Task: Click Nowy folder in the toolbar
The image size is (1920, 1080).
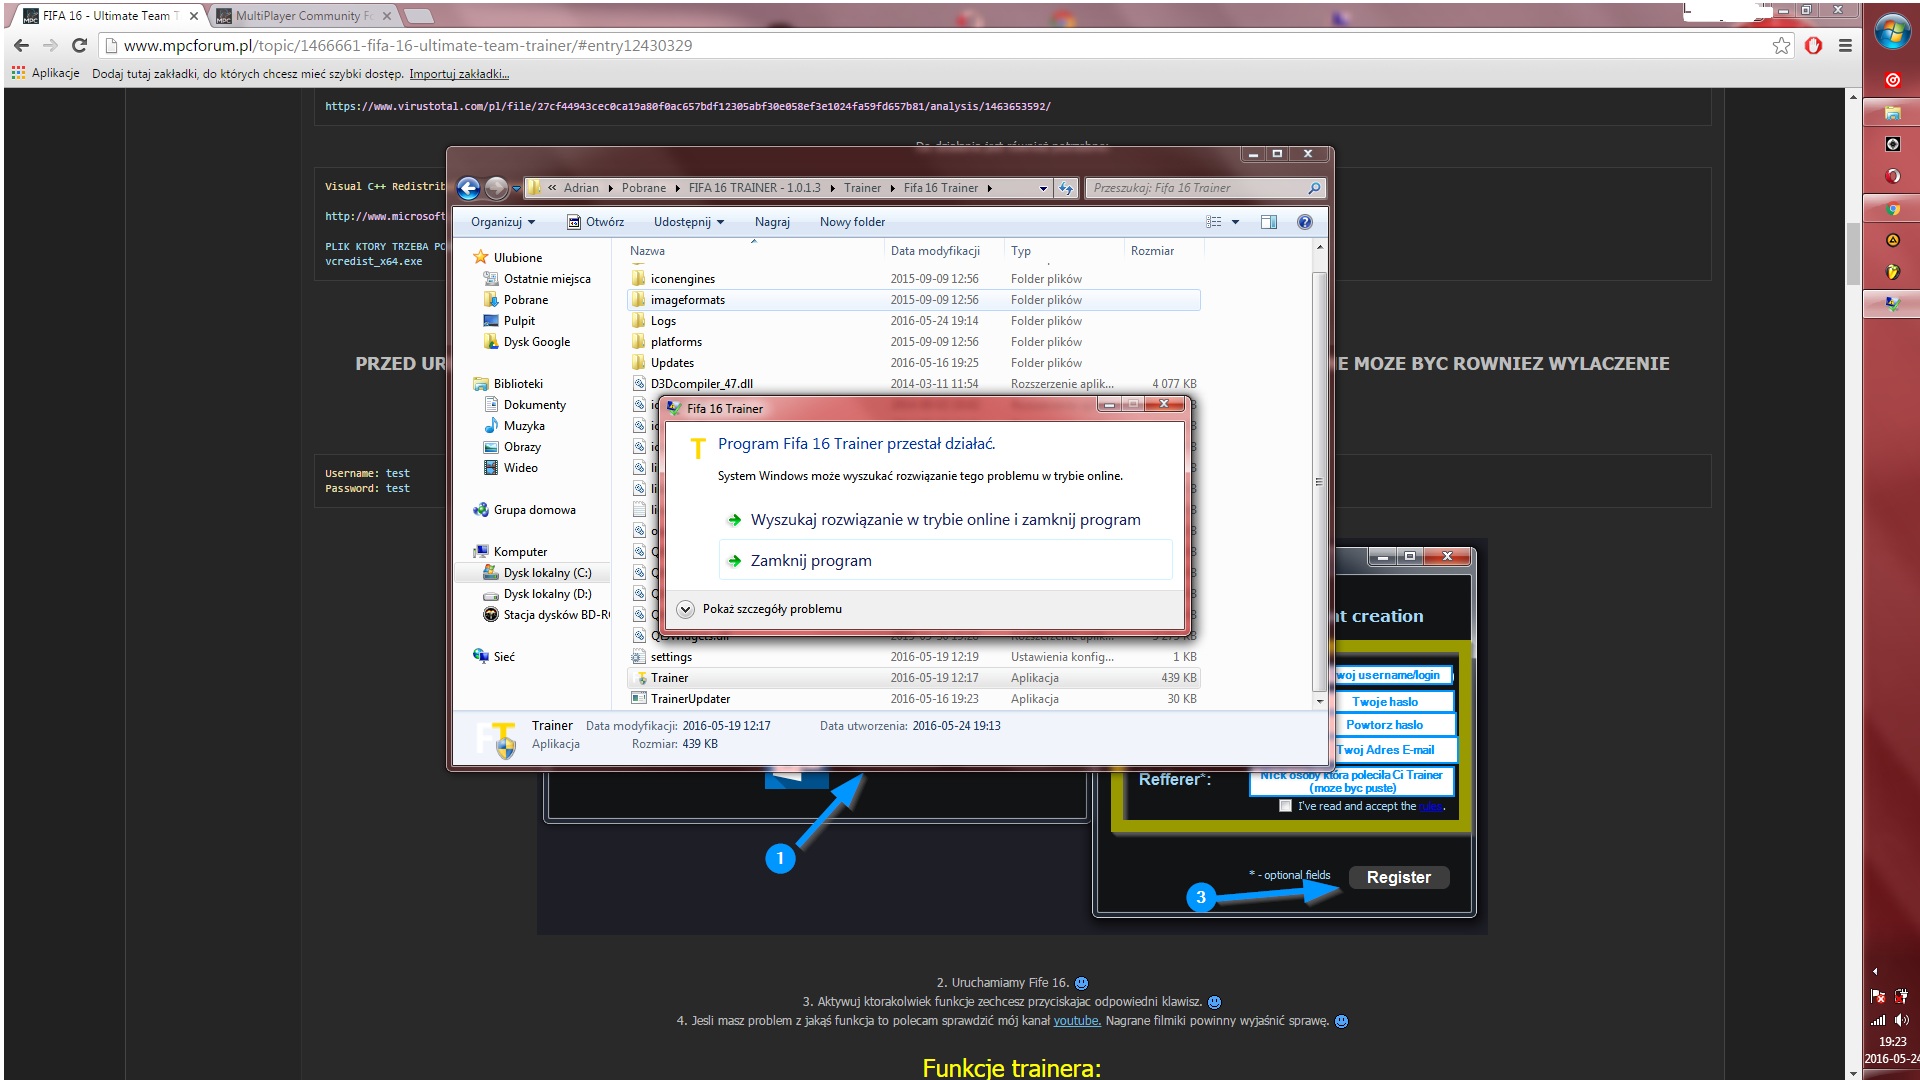Action: point(852,222)
